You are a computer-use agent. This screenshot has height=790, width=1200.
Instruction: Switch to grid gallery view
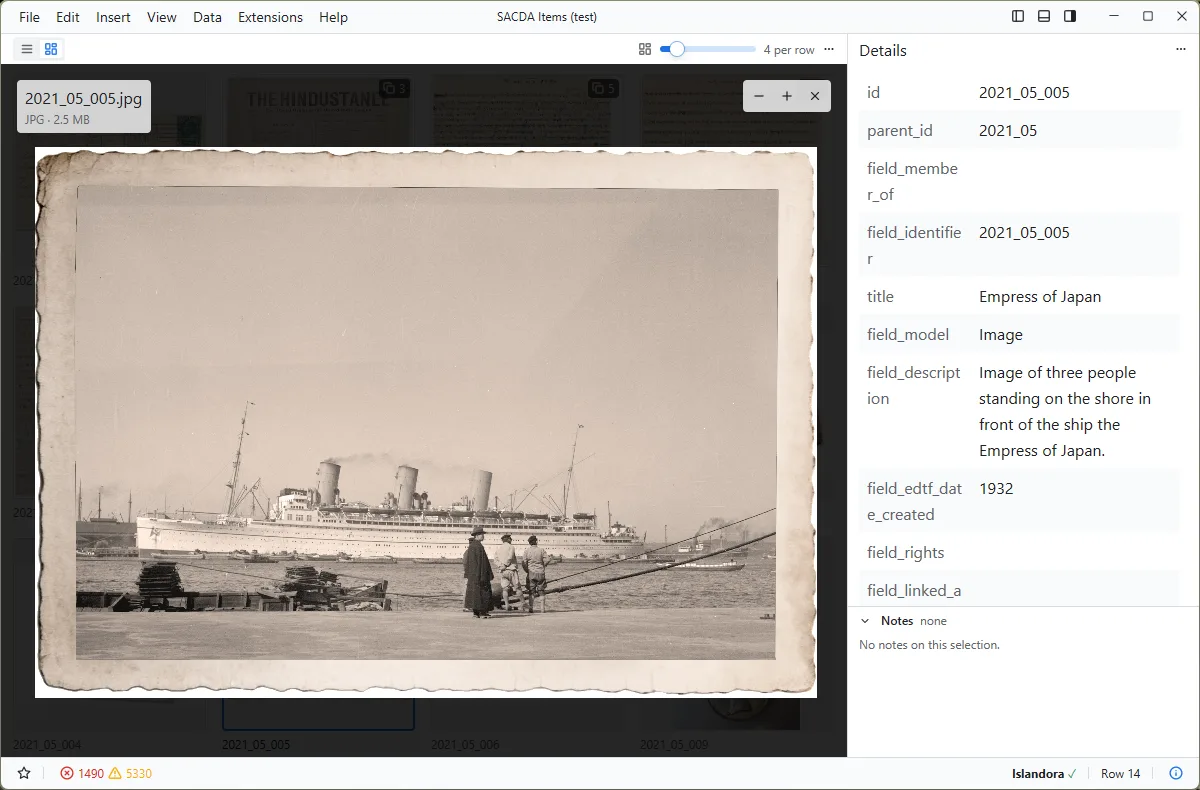click(51, 49)
